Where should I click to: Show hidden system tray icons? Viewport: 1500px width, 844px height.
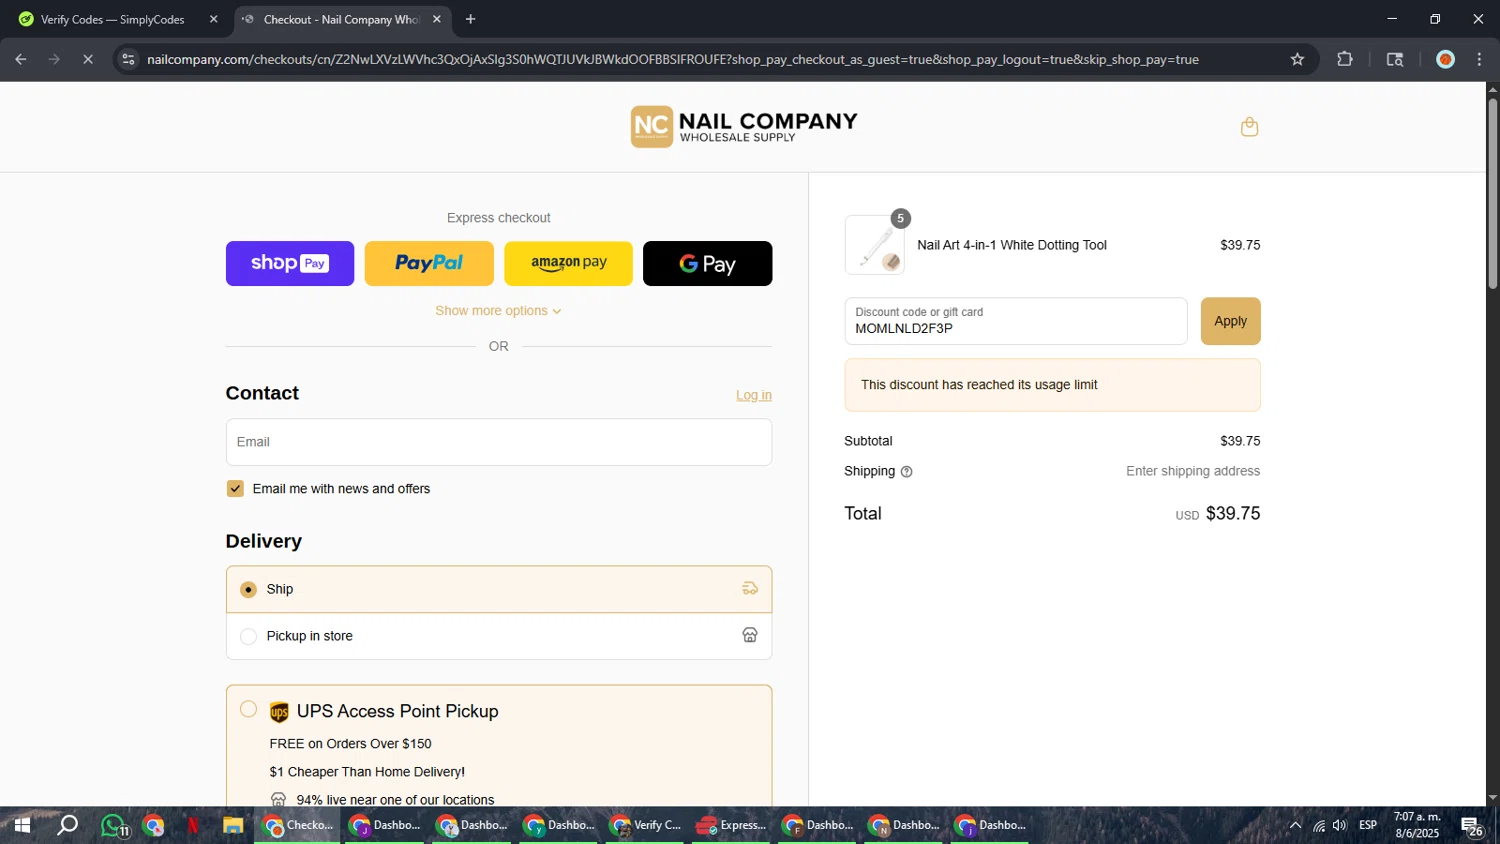(1295, 826)
